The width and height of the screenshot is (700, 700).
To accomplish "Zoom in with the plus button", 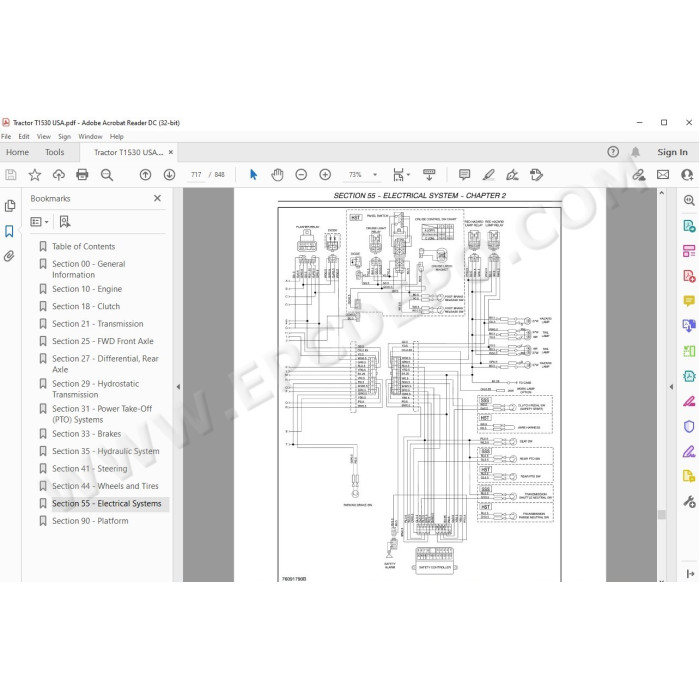I will tap(325, 175).
